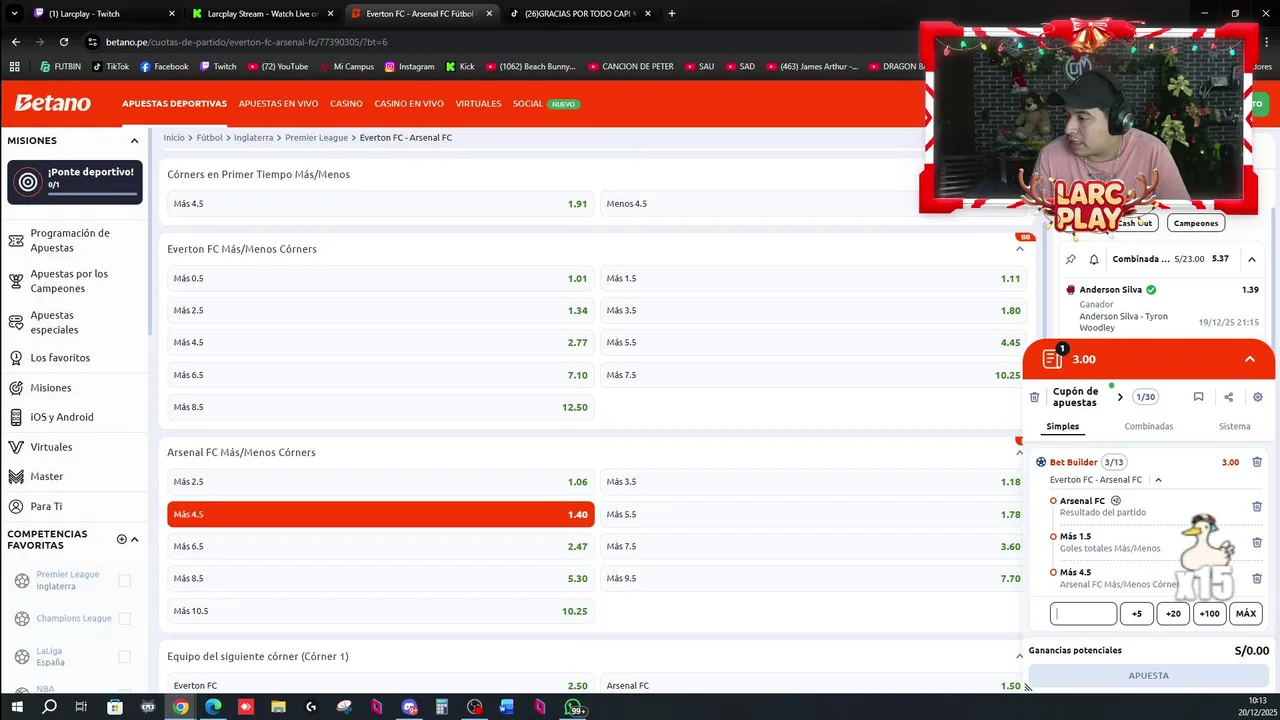
Task: Open Windows Start menu
Action: click(x=17, y=707)
